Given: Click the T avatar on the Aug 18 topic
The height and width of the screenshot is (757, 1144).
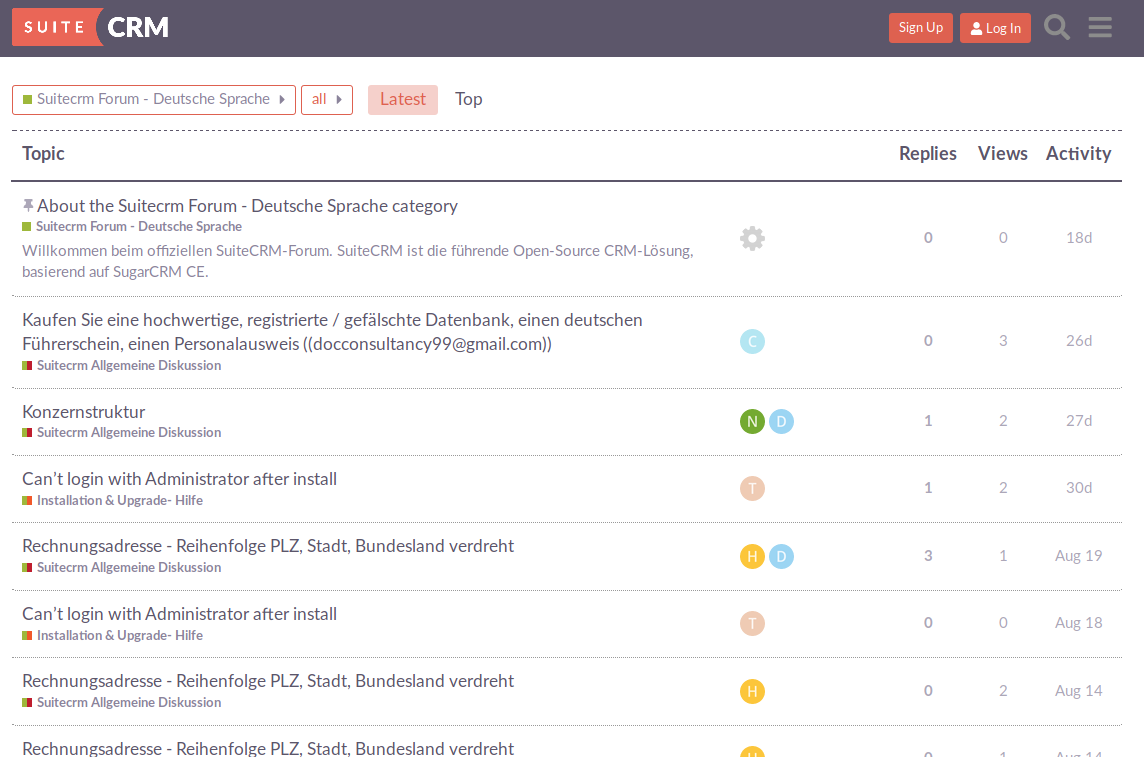Looking at the screenshot, I should pyautogui.click(x=752, y=624).
